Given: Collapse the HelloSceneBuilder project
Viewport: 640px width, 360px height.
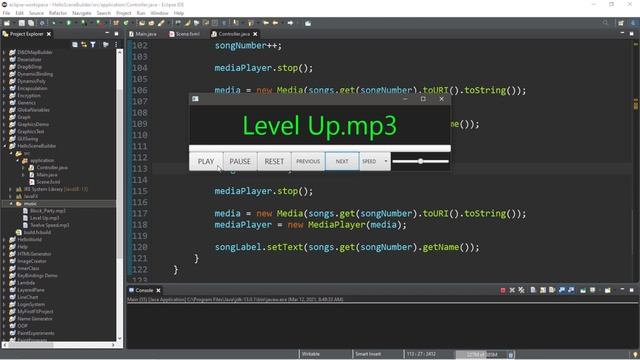Looking at the screenshot, I should [4, 146].
